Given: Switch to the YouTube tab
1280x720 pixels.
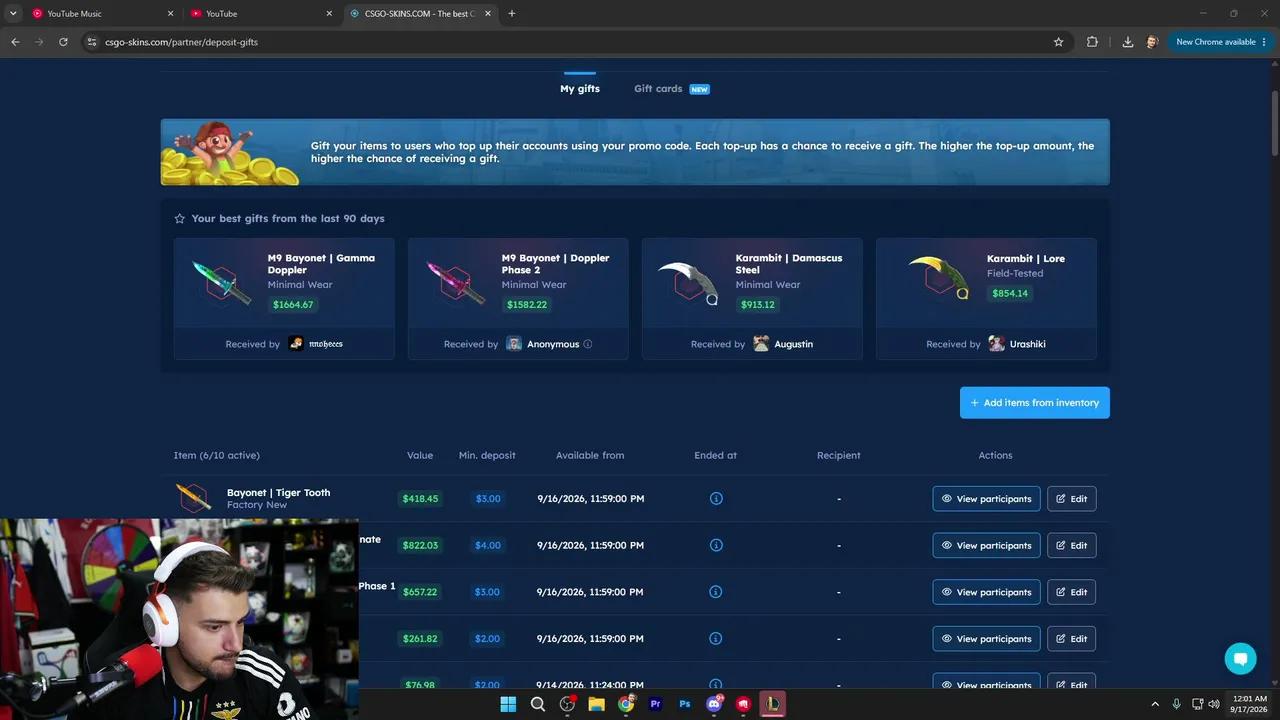Looking at the screenshot, I should [262, 14].
